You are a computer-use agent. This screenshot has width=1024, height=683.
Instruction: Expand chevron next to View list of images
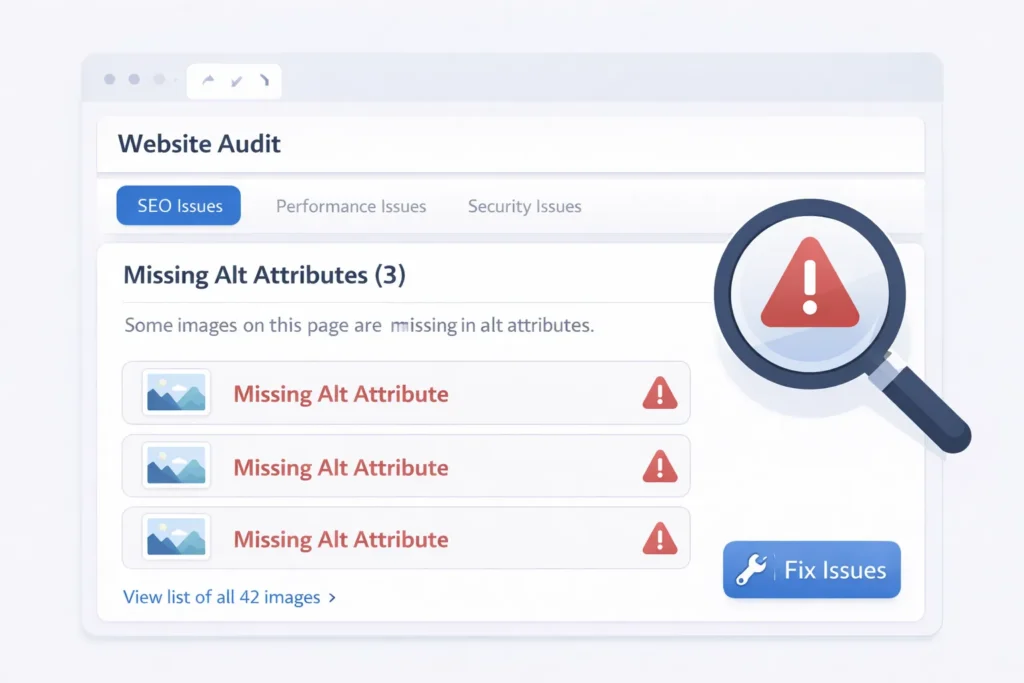point(332,598)
